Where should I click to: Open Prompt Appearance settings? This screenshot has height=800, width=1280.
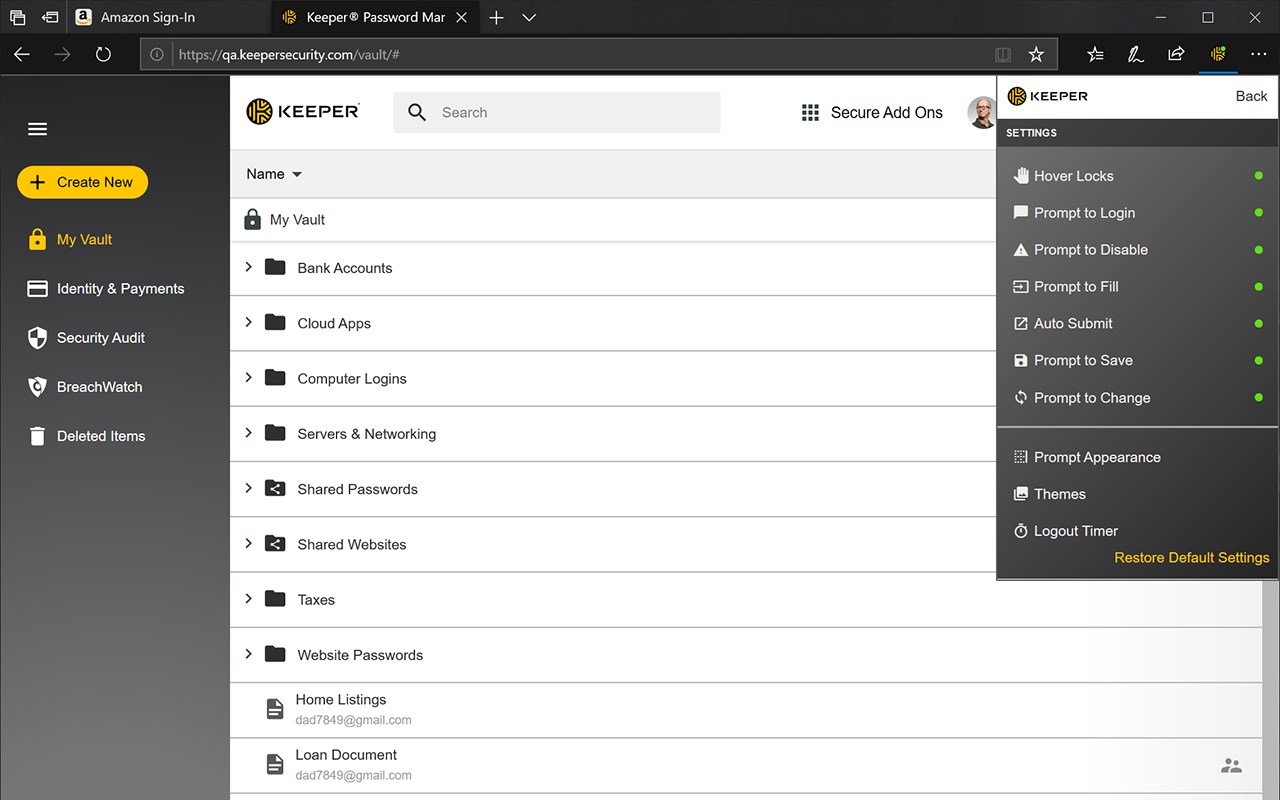(1087, 457)
